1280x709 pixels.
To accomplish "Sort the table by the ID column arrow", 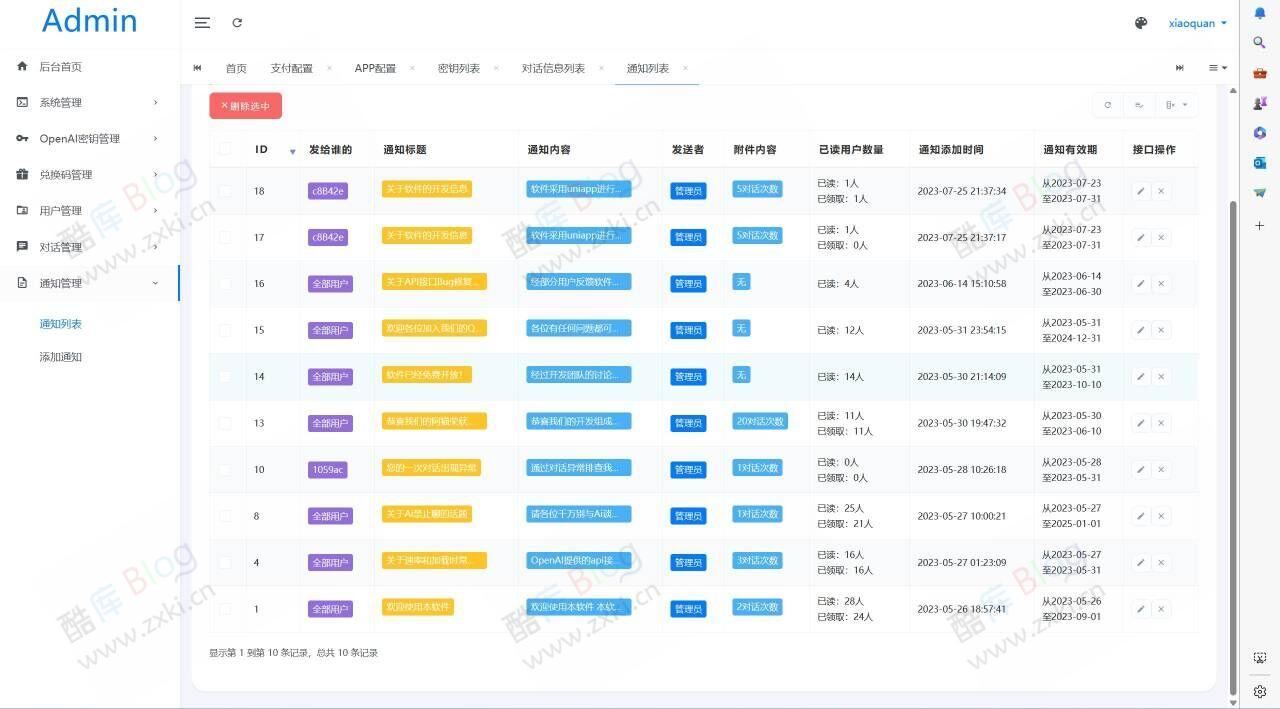I will point(291,152).
